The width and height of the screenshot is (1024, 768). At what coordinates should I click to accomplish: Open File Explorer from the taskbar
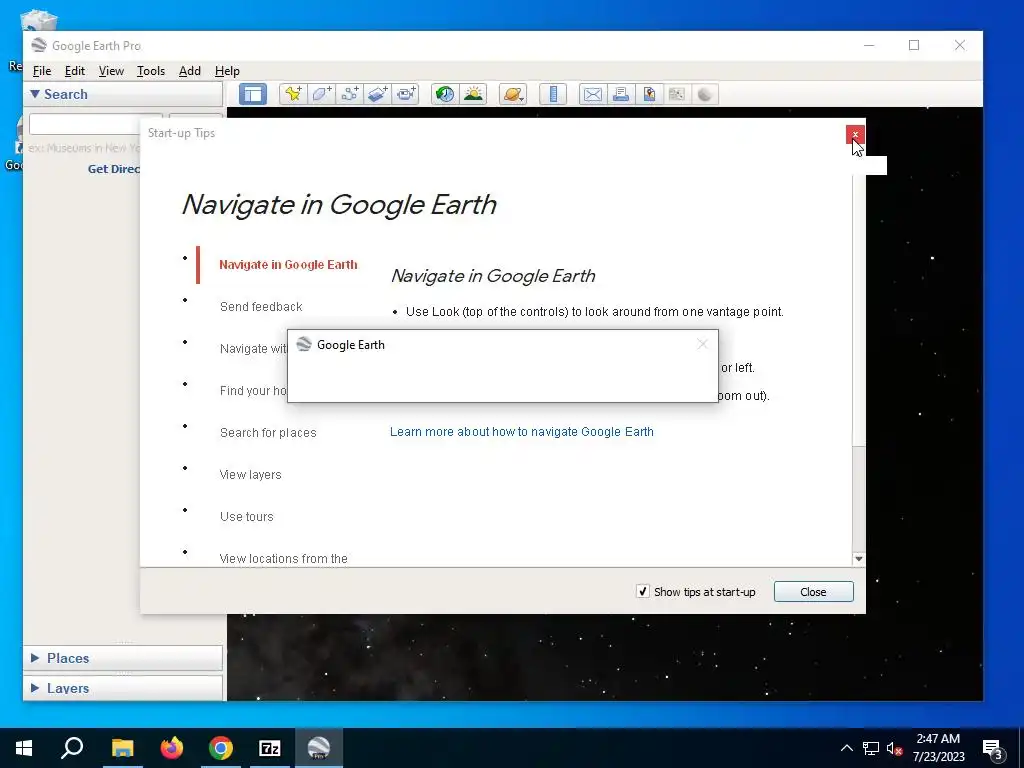point(122,748)
